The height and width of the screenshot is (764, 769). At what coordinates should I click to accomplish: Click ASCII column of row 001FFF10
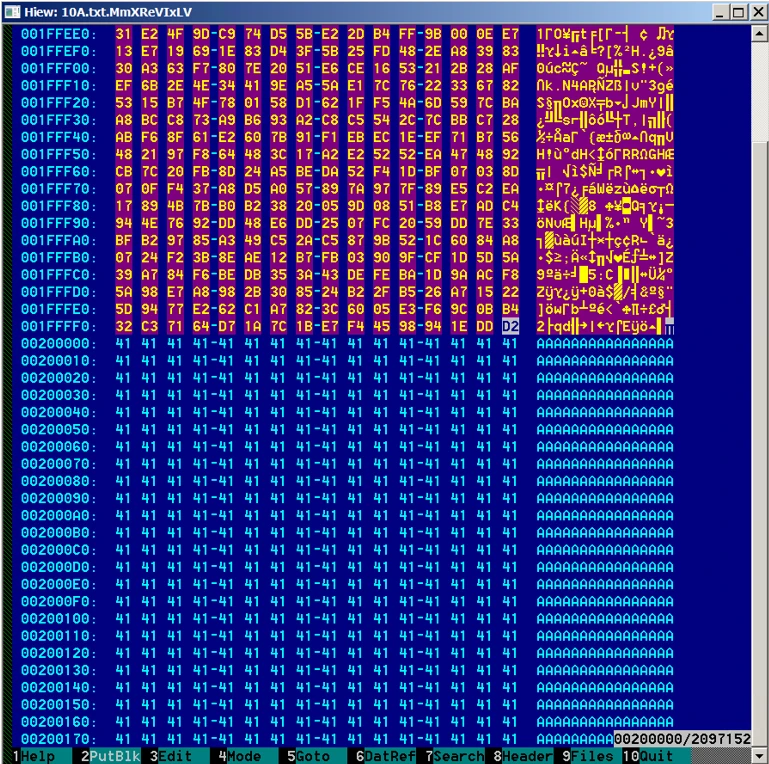(605, 85)
